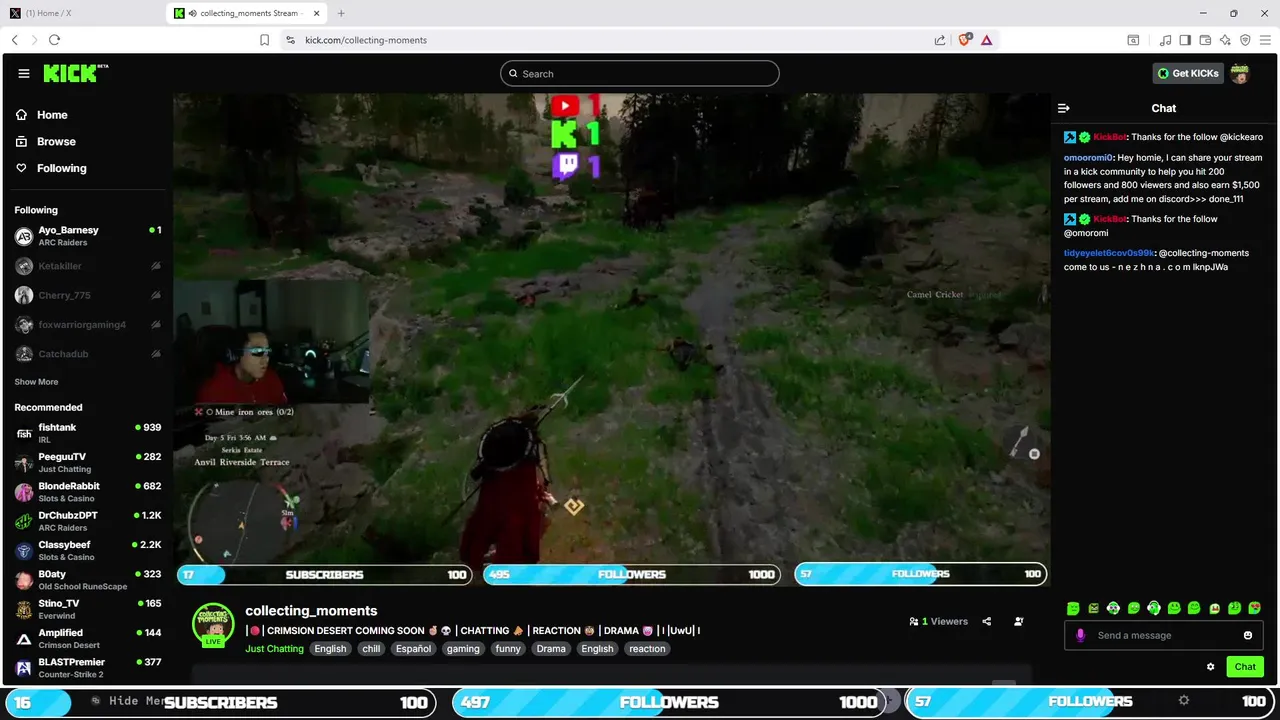The image size is (1280, 720).
Task: Insert the first green emote in chat row
Action: pyautogui.click(x=1073, y=608)
